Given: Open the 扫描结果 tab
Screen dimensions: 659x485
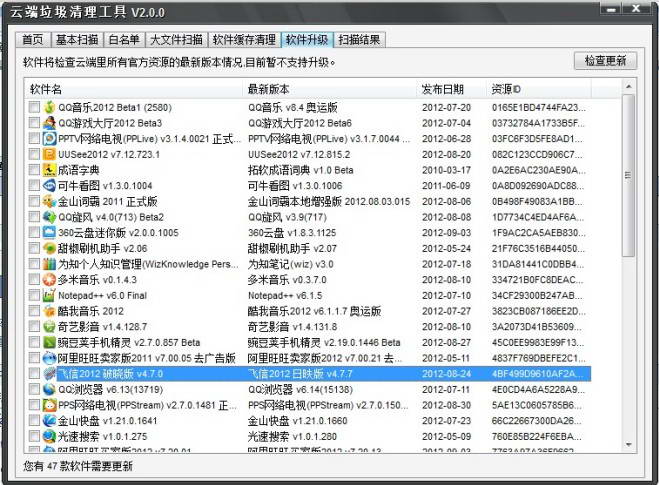Looking at the screenshot, I should click(359, 40).
